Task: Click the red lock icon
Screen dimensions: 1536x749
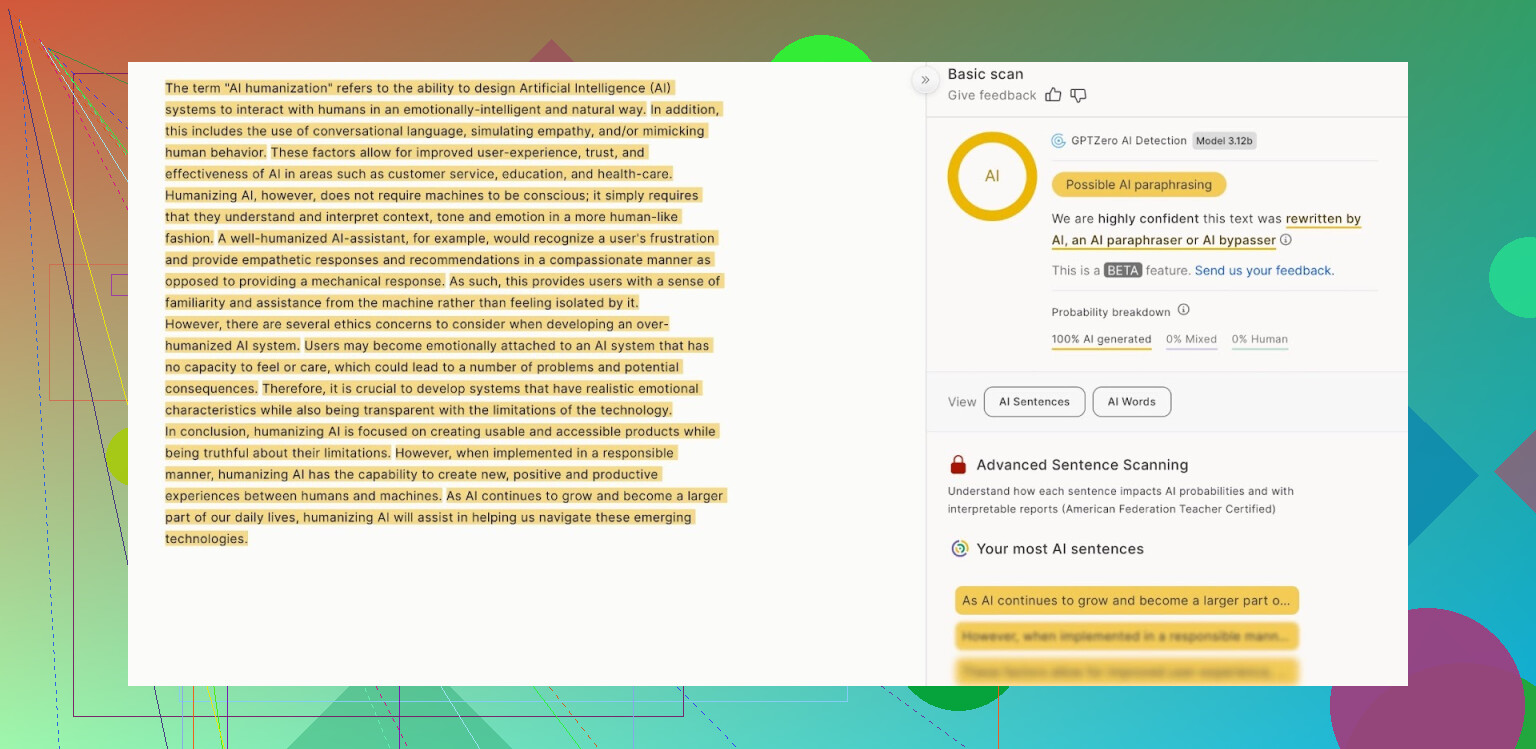Action: click(x=958, y=465)
